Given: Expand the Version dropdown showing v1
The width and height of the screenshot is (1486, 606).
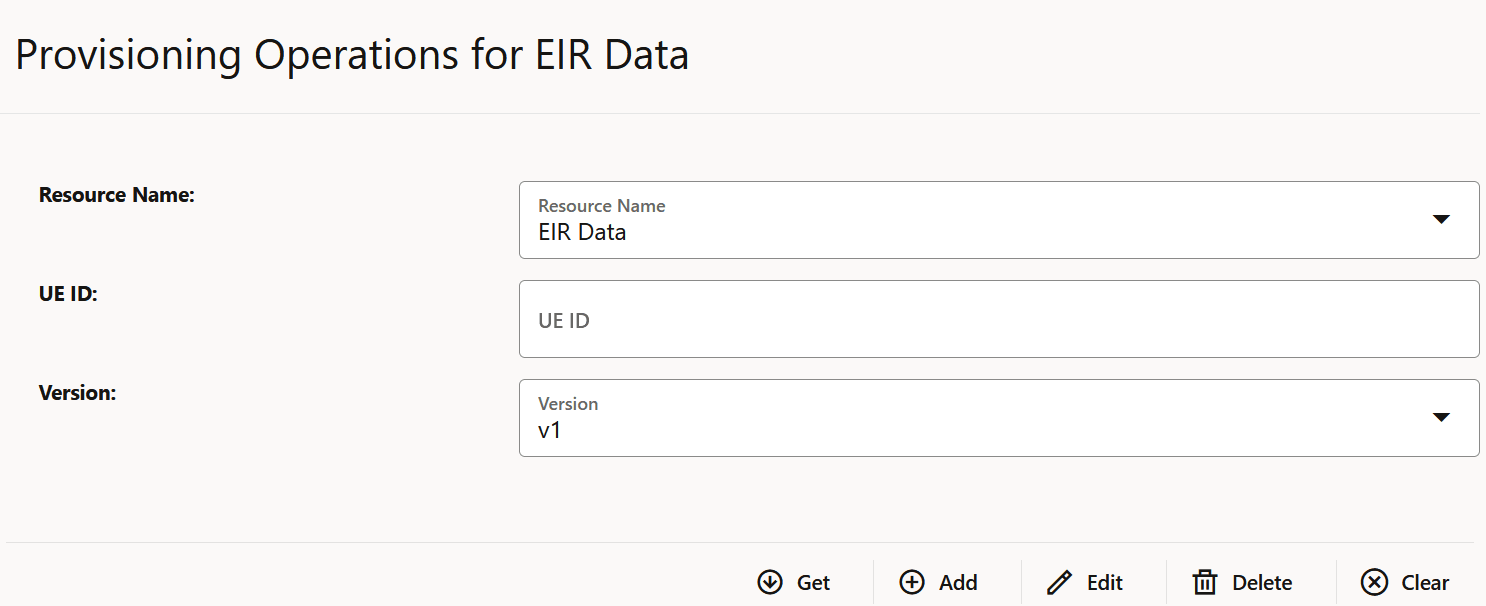Looking at the screenshot, I should (1441, 417).
